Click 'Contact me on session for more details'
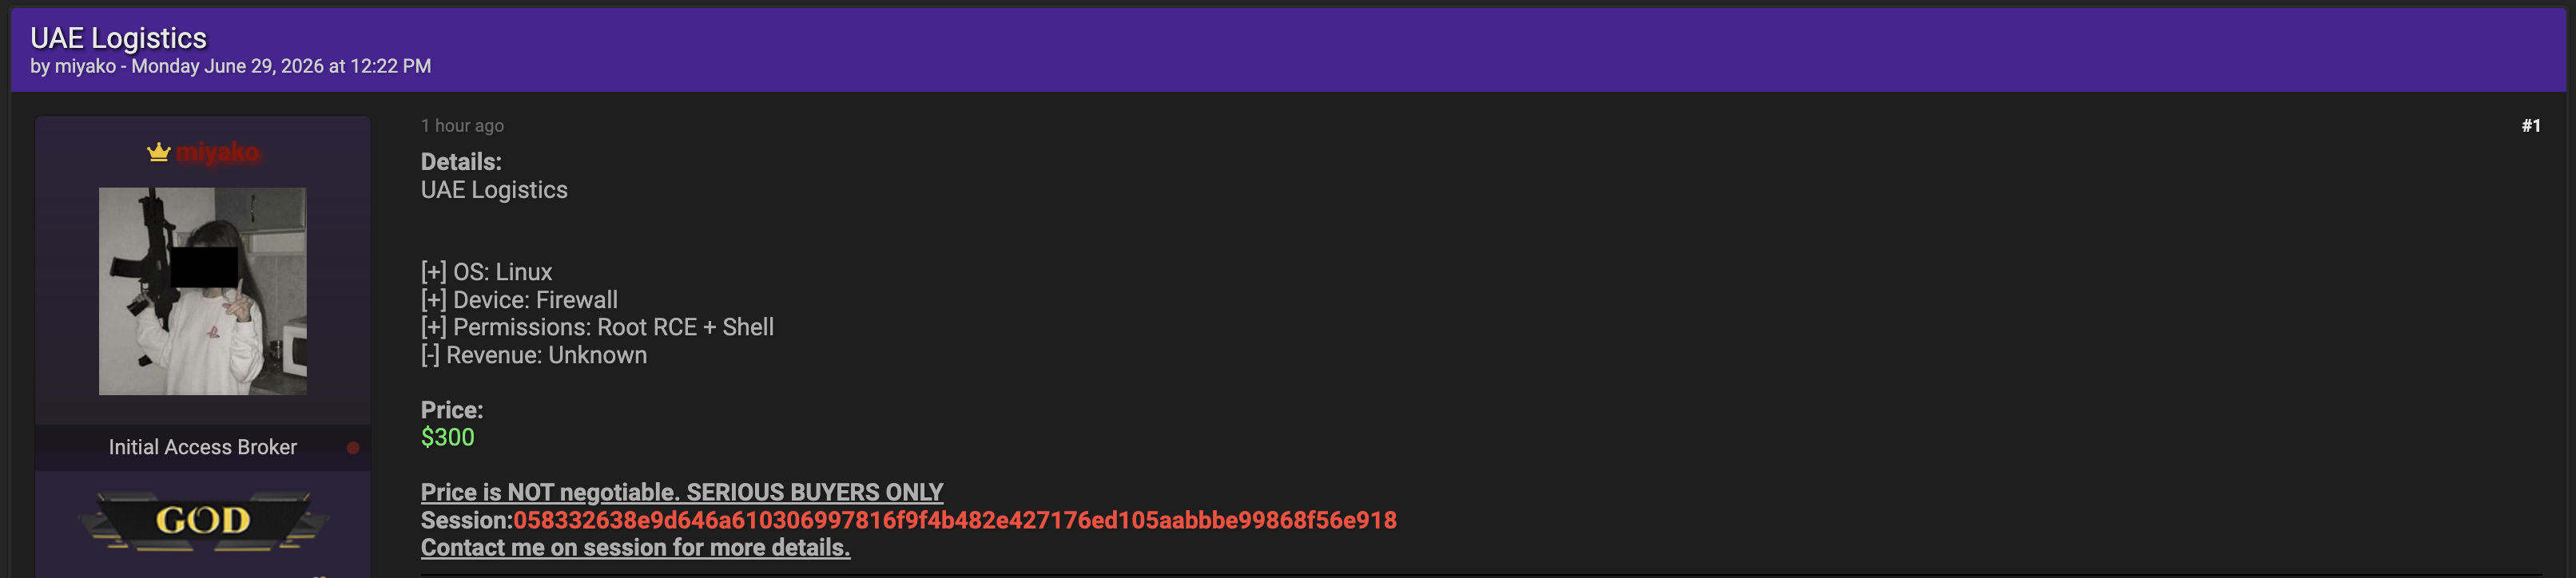 tap(635, 548)
